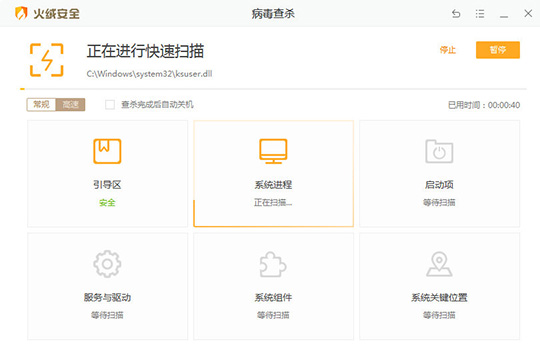The image size is (540, 360).
Task: Click the 启动项 label text
Action: click(439, 185)
